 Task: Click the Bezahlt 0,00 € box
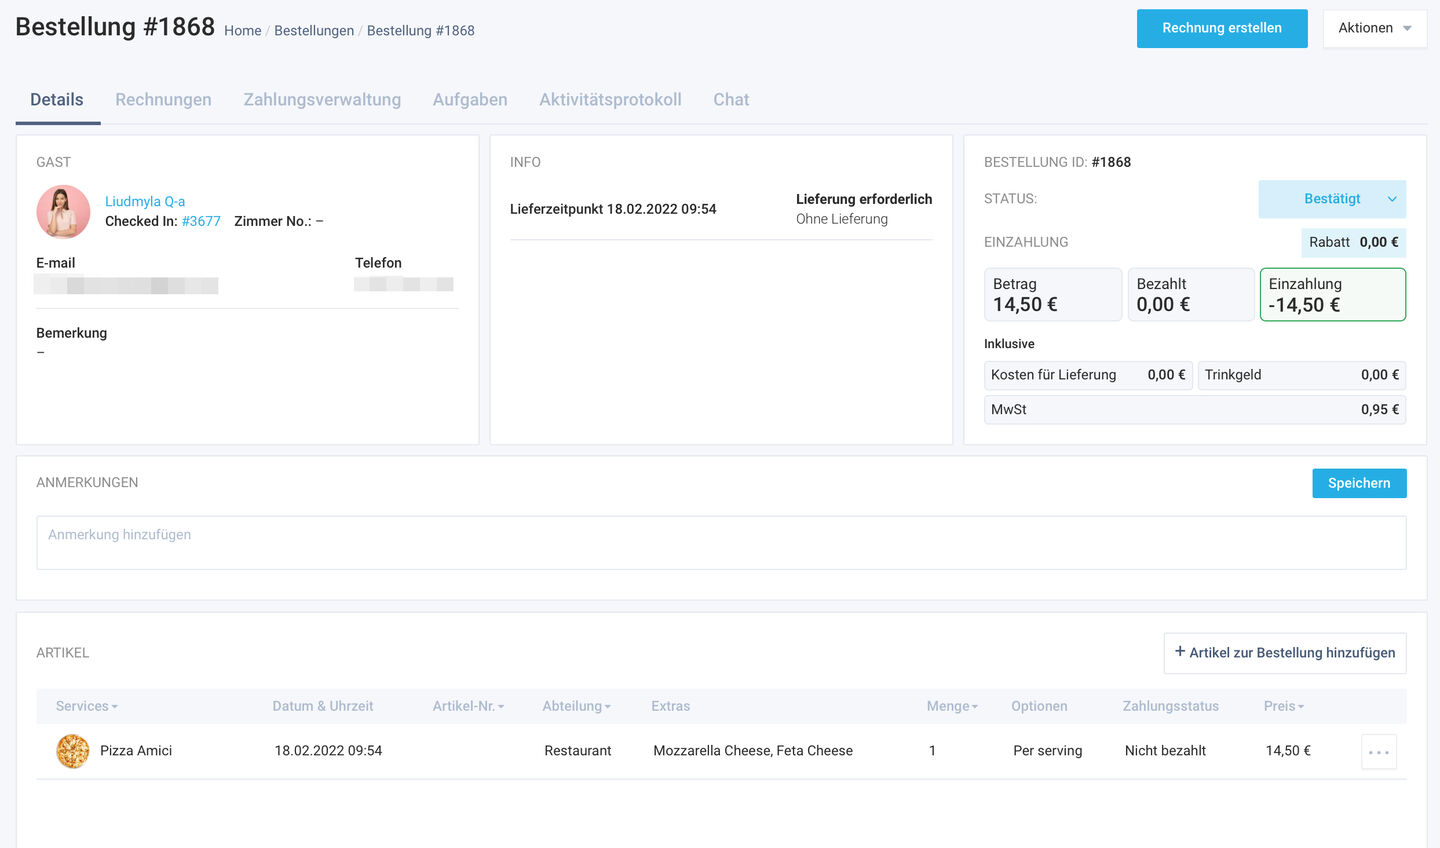click(1191, 294)
